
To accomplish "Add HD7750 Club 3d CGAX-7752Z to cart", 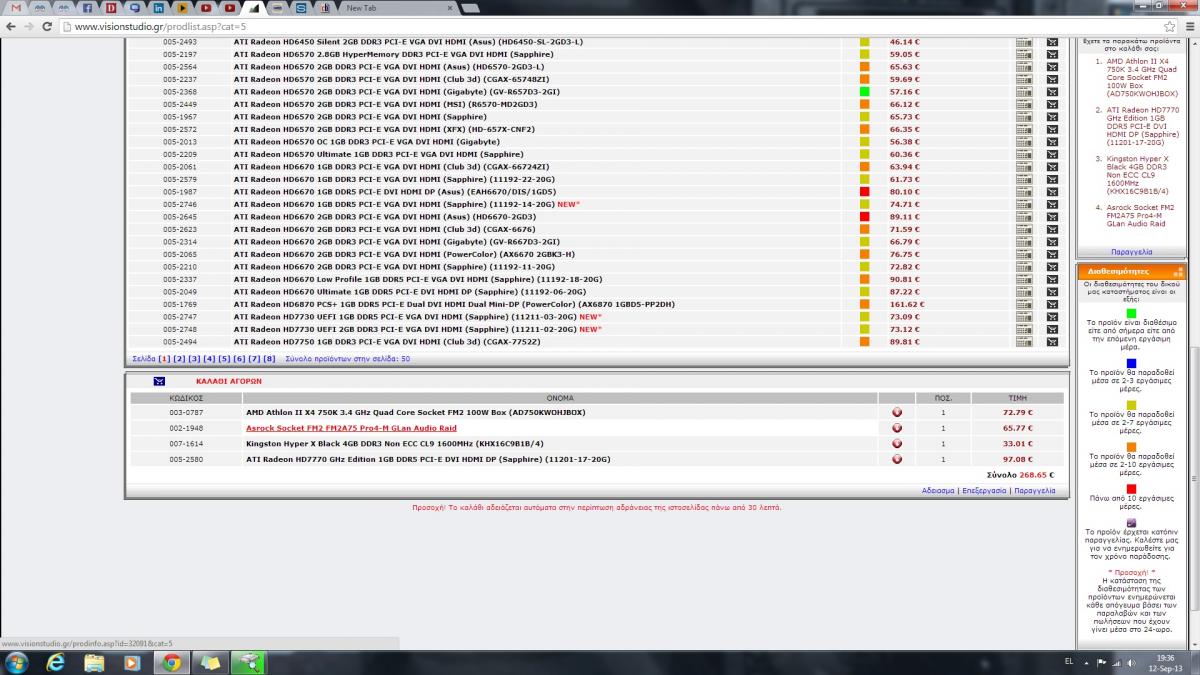I will click(x=1052, y=342).
